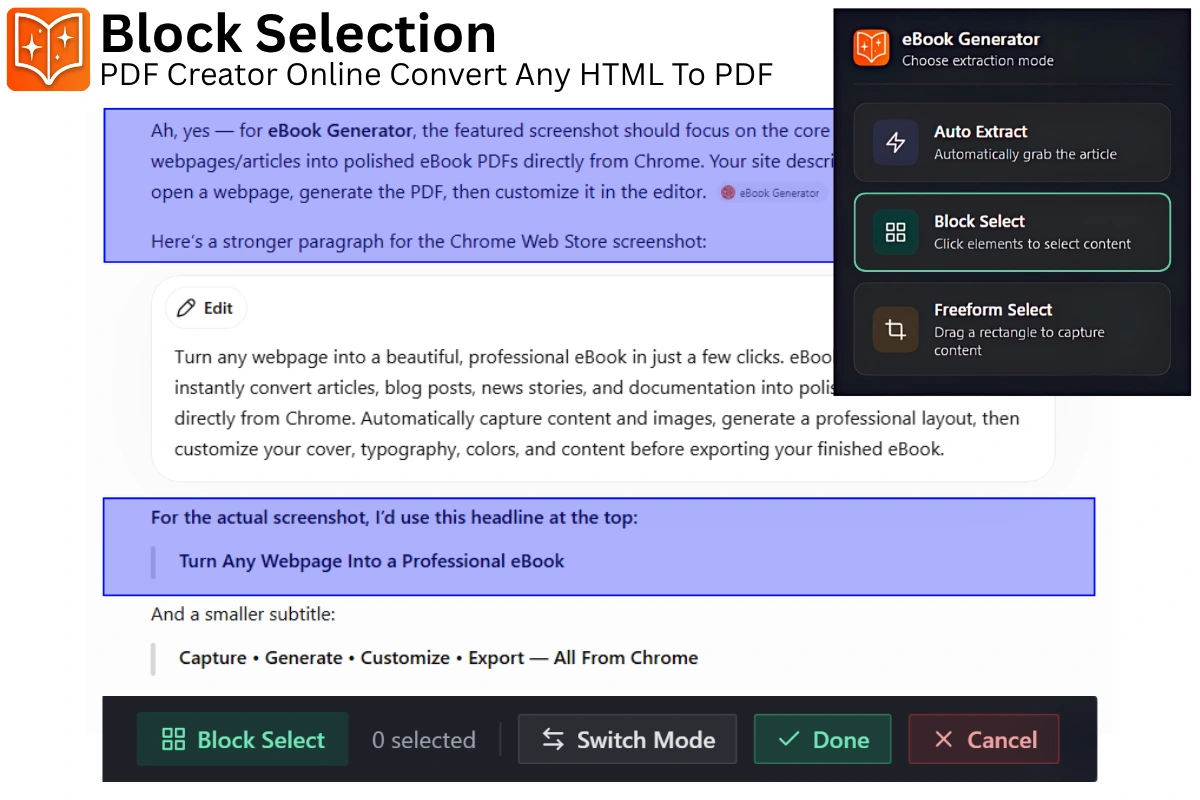Choose the Auto Extract mode card

click(x=1012, y=142)
